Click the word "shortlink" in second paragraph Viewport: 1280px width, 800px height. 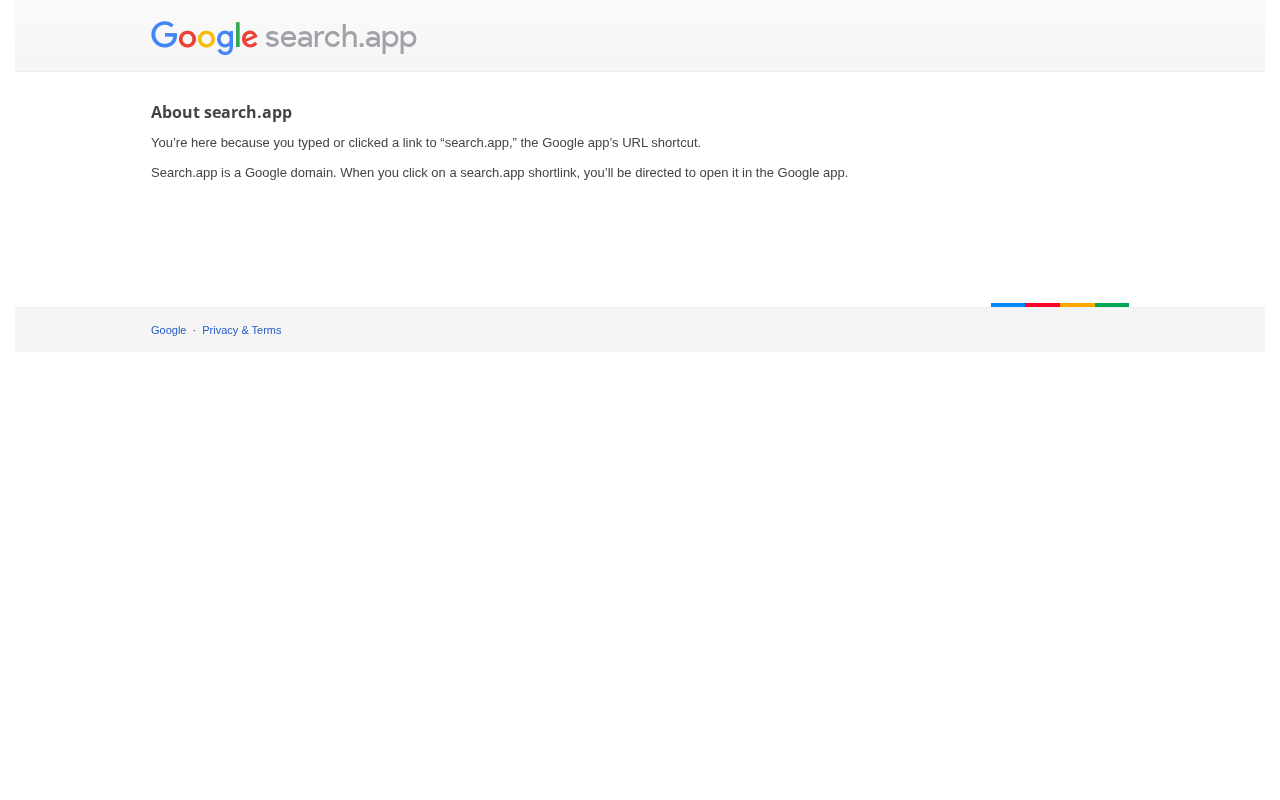click(552, 173)
